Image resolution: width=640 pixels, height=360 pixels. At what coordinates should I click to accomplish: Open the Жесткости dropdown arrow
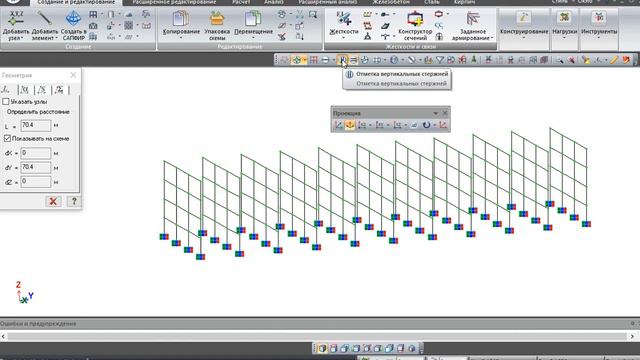(x=343, y=38)
